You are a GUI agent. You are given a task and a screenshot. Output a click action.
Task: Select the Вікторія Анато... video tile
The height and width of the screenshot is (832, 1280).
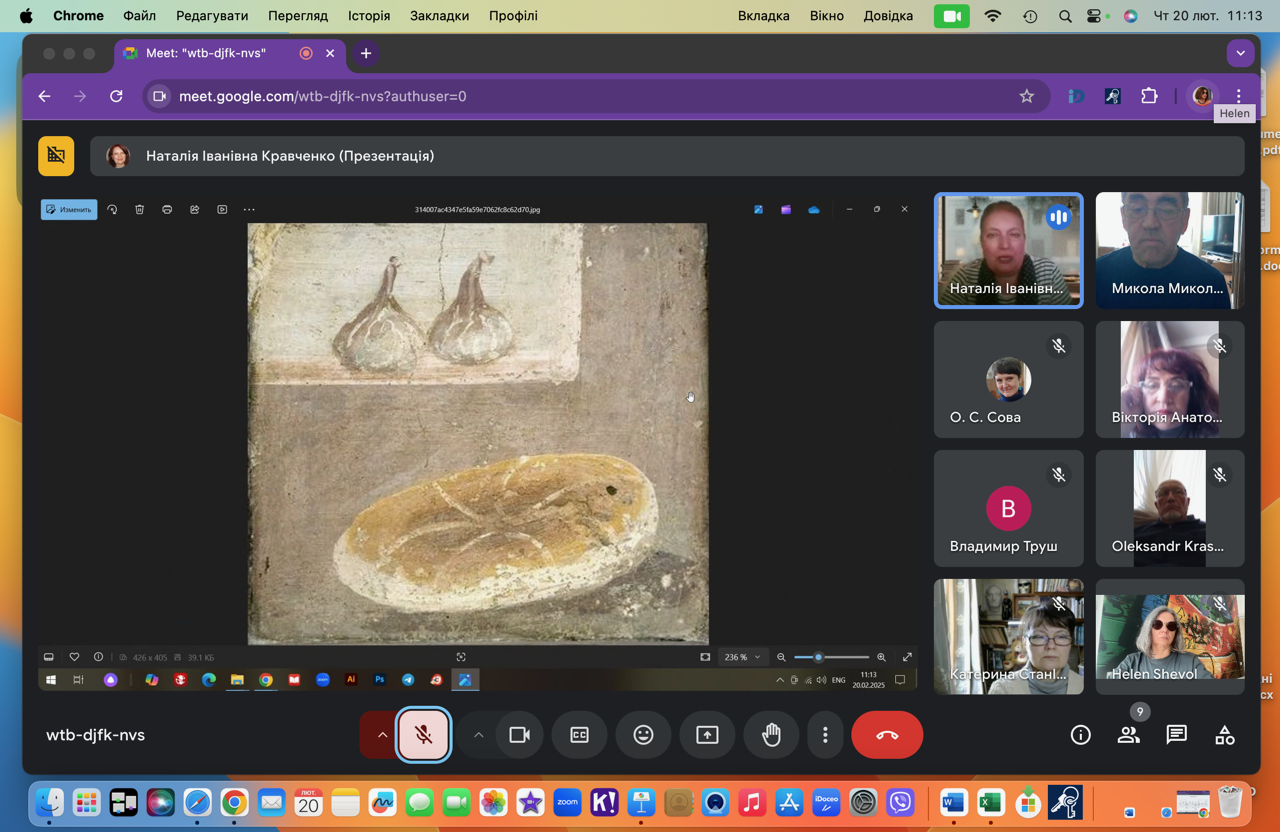(x=1170, y=379)
